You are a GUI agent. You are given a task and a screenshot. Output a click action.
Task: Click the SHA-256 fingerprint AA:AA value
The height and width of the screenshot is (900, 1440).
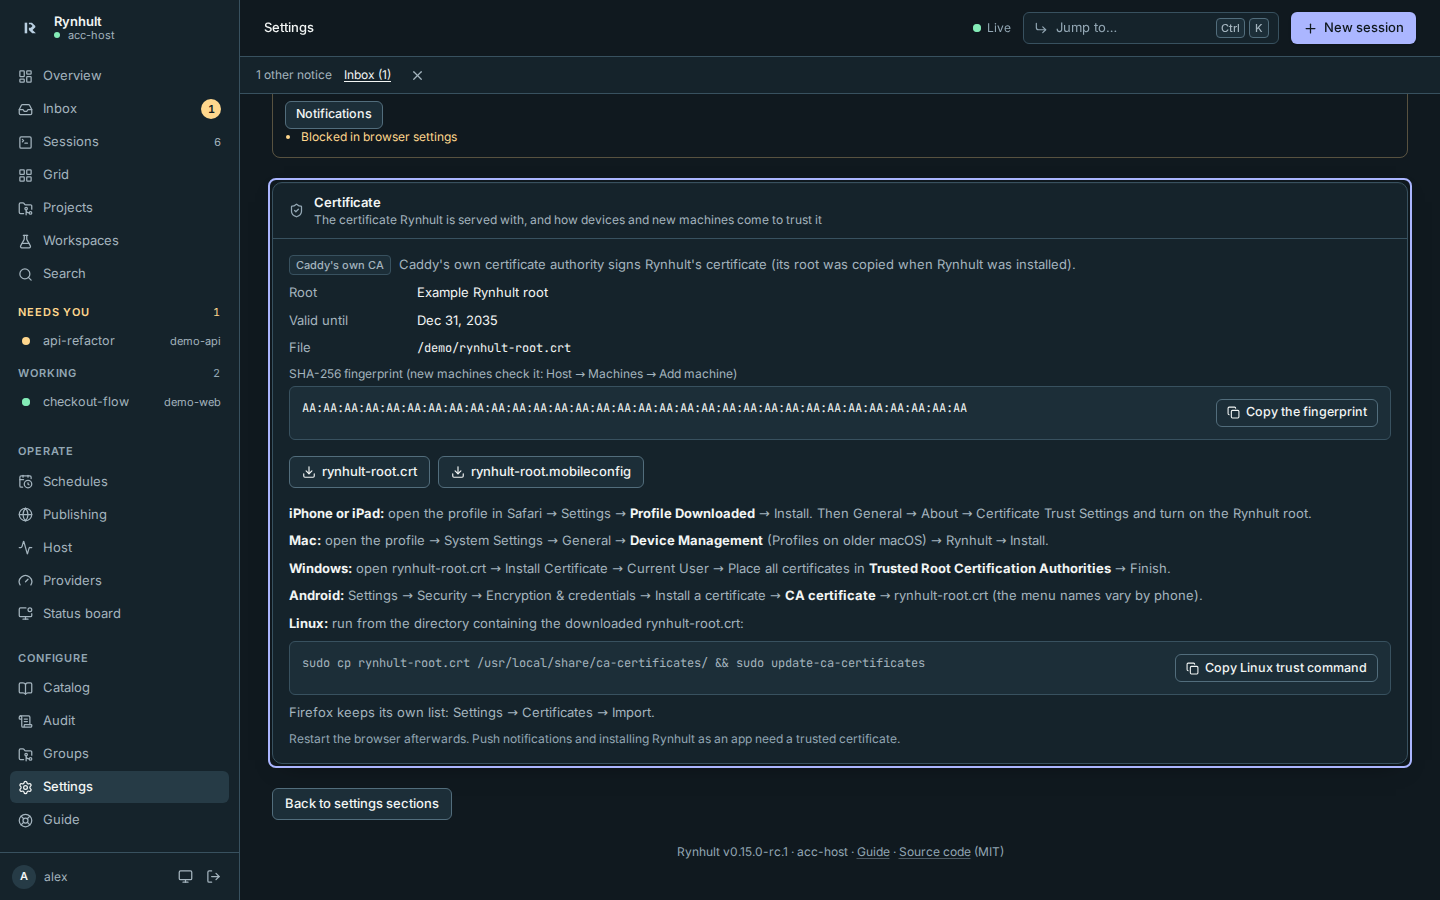pos(634,408)
